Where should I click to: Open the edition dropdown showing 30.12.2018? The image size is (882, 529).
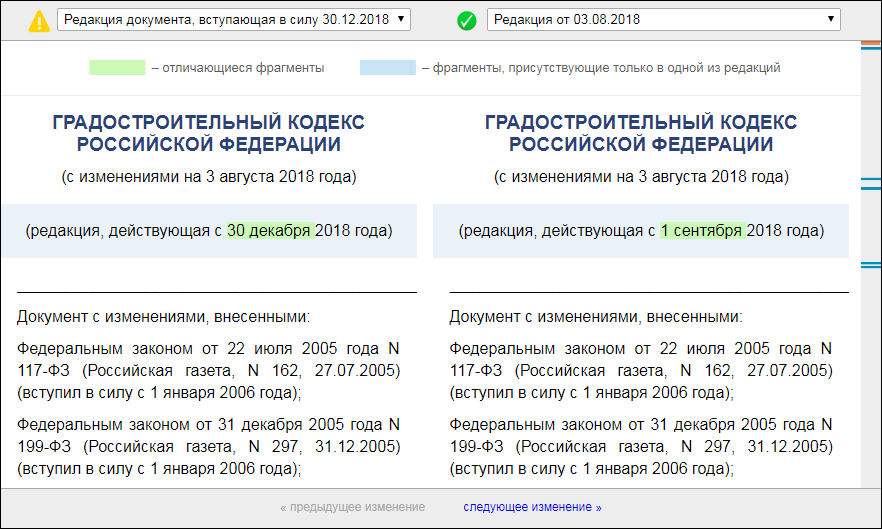point(234,19)
